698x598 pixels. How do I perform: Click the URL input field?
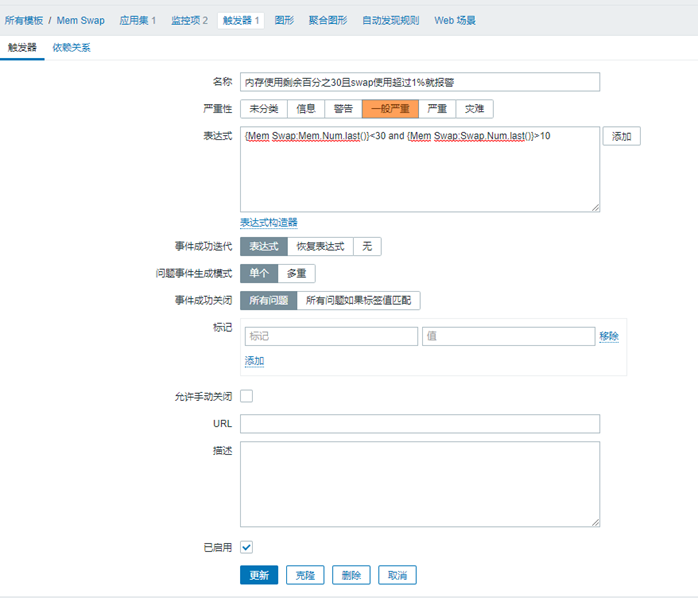click(x=420, y=424)
